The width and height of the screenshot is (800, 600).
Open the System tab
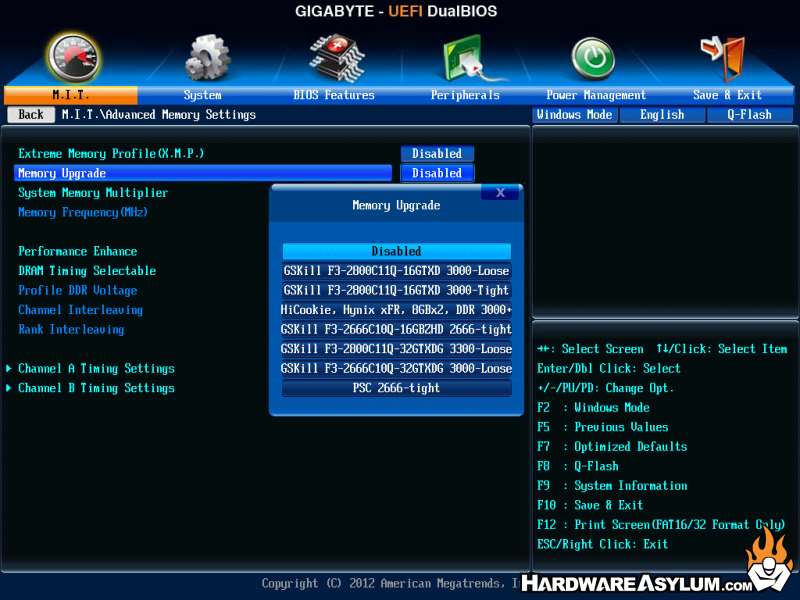(203, 95)
